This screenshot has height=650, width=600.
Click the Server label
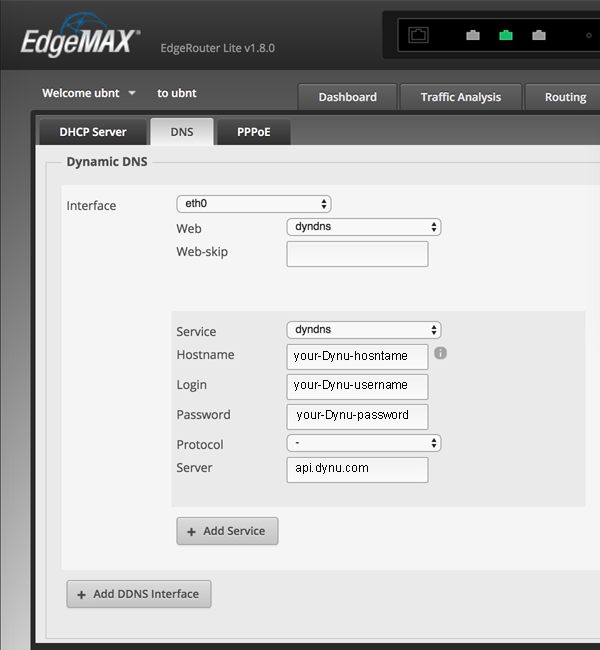194,468
